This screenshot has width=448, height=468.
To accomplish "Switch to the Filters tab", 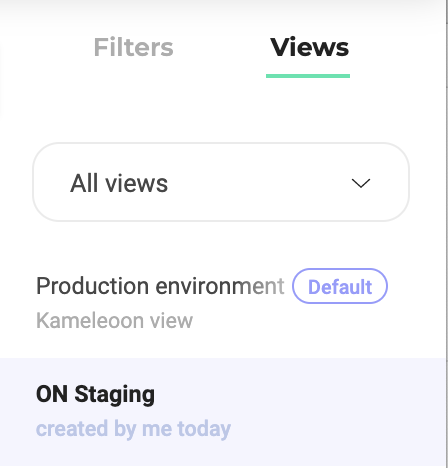I will [x=133, y=47].
